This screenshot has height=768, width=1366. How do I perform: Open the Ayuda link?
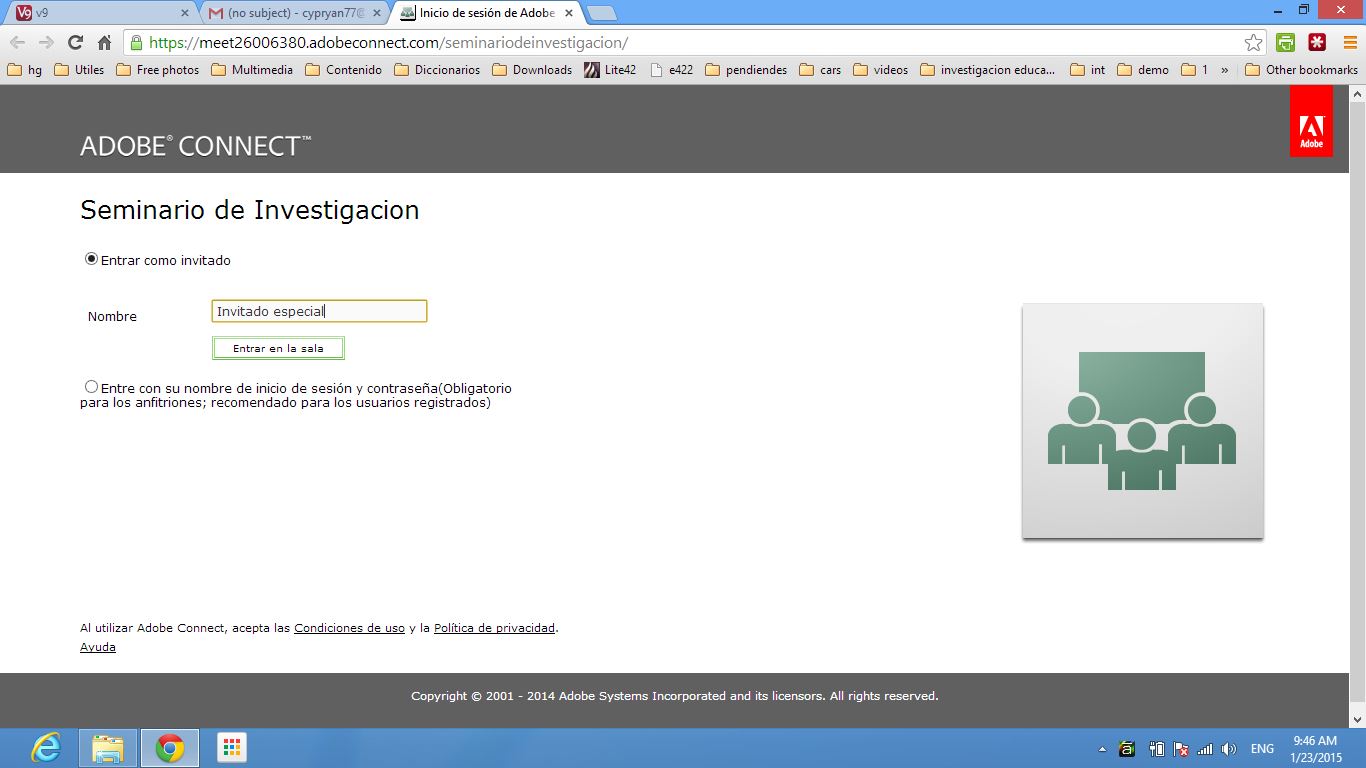pyautogui.click(x=98, y=647)
